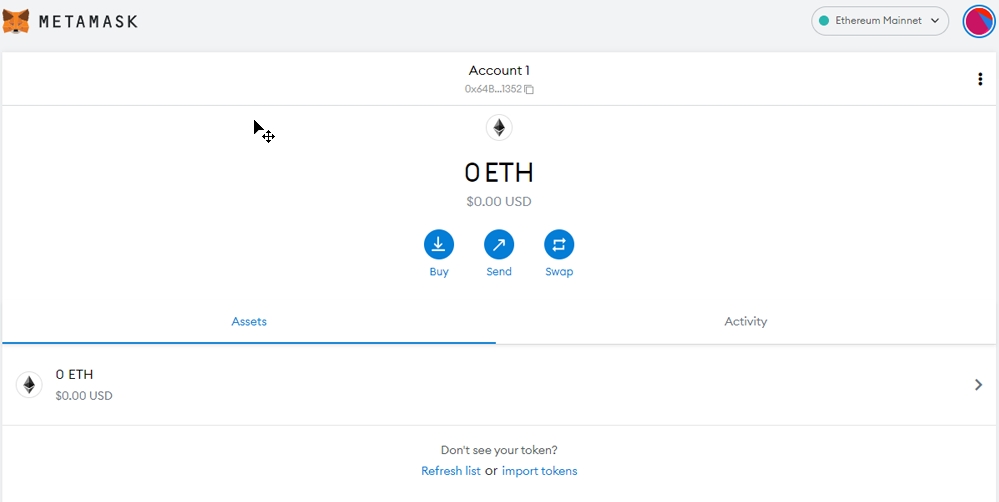The height and width of the screenshot is (502, 999).
Task: Open the Ethereum Mainnet network dropdown
Action: click(880, 21)
